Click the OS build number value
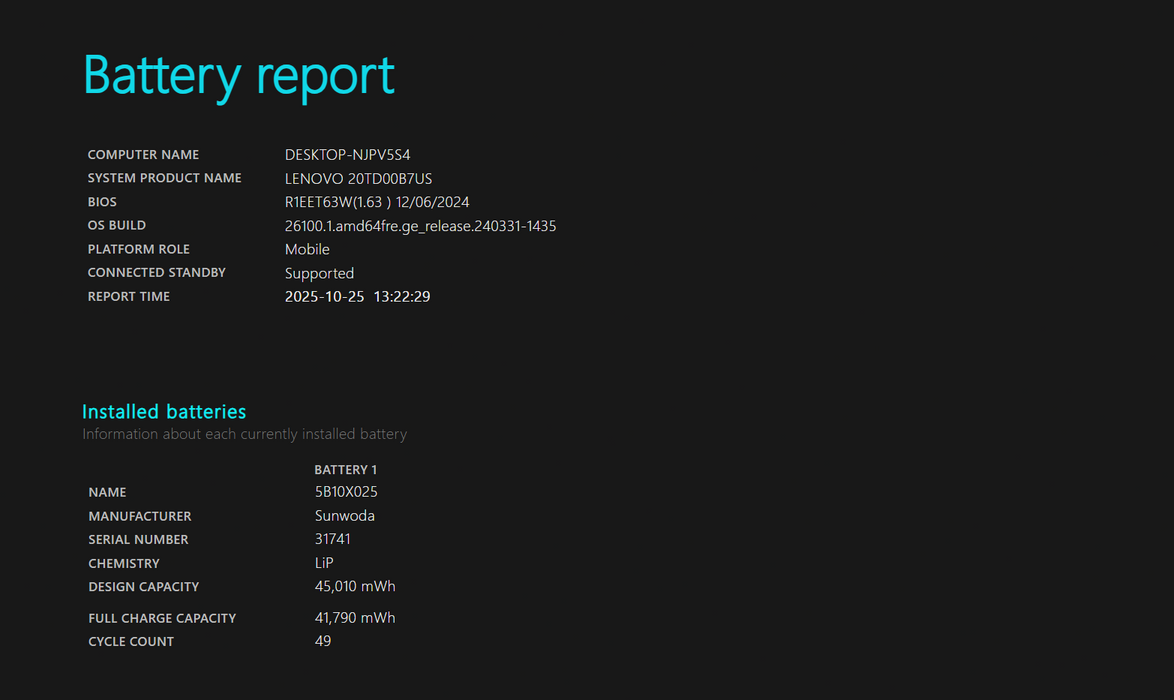The image size is (1174, 700). pyautogui.click(x=420, y=226)
